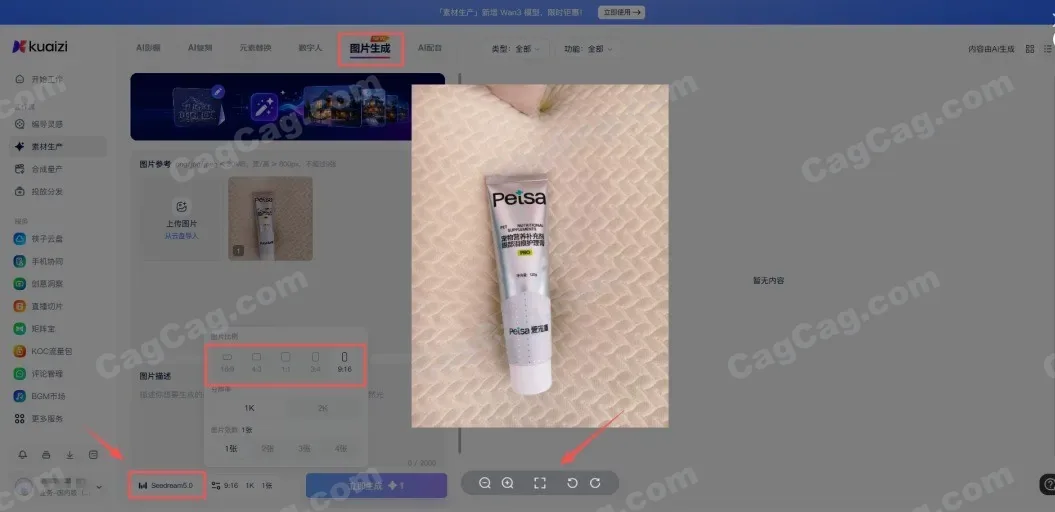Click the Peisa product preview image
This screenshot has height=512, width=1055.
click(540, 256)
